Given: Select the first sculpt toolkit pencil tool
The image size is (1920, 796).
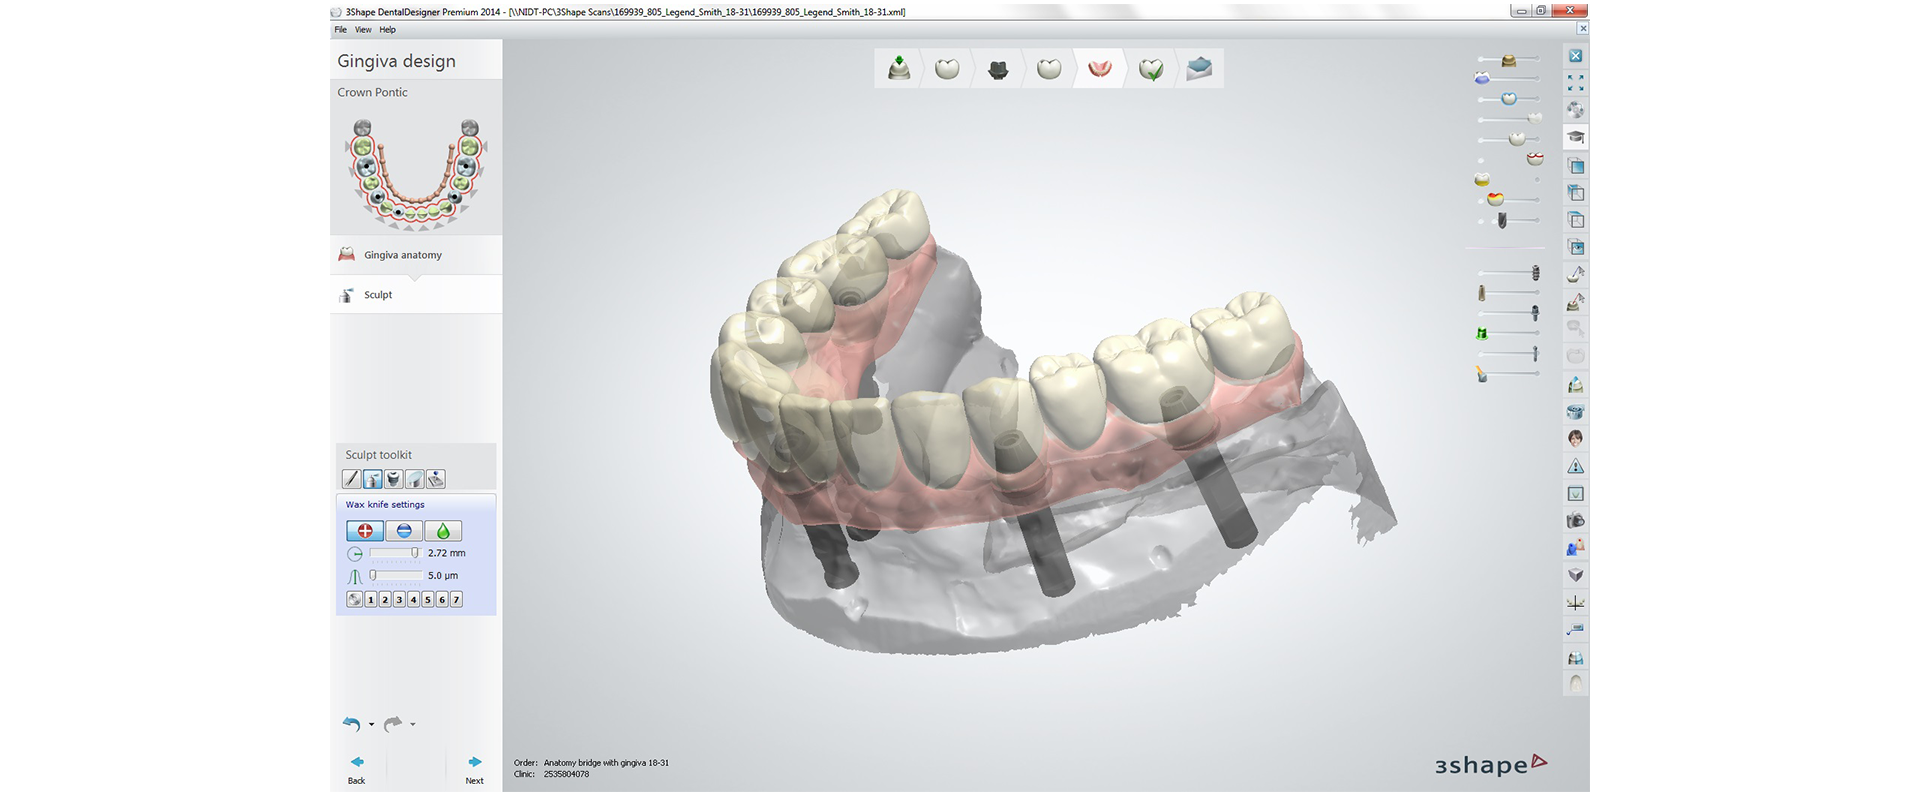Looking at the screenshot, I should coord(352,479).
